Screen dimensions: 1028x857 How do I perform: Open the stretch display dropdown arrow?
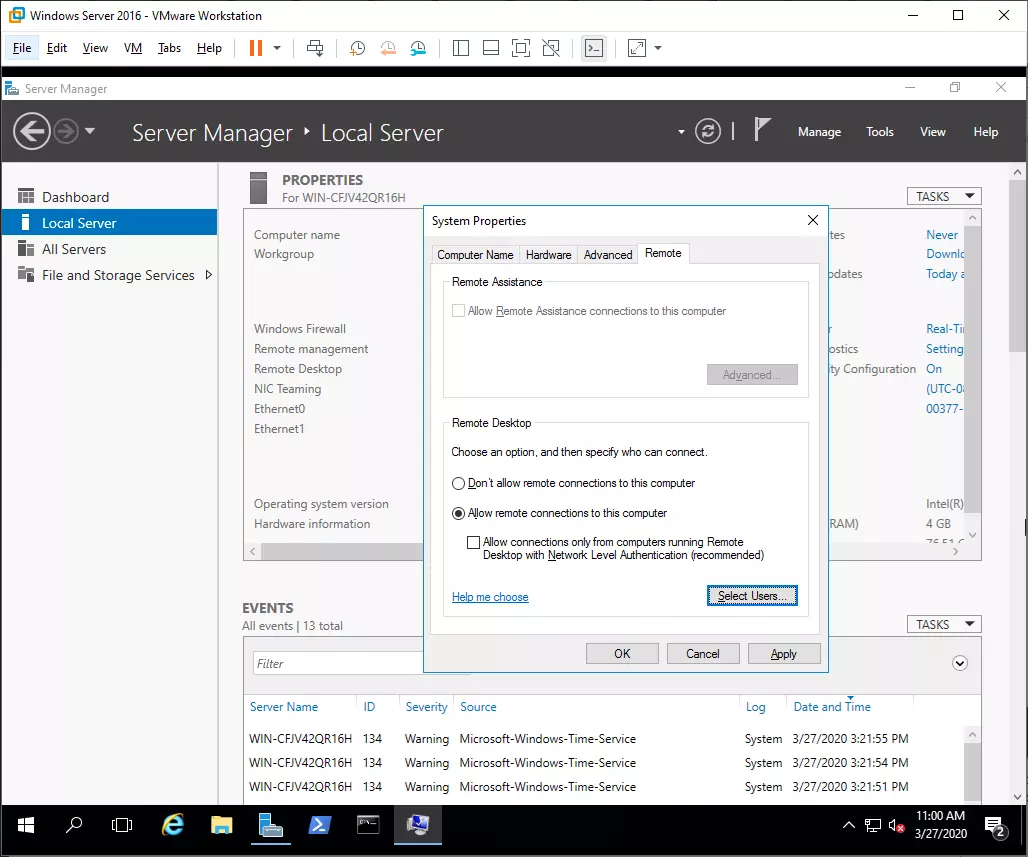click(x=658, y=48)
